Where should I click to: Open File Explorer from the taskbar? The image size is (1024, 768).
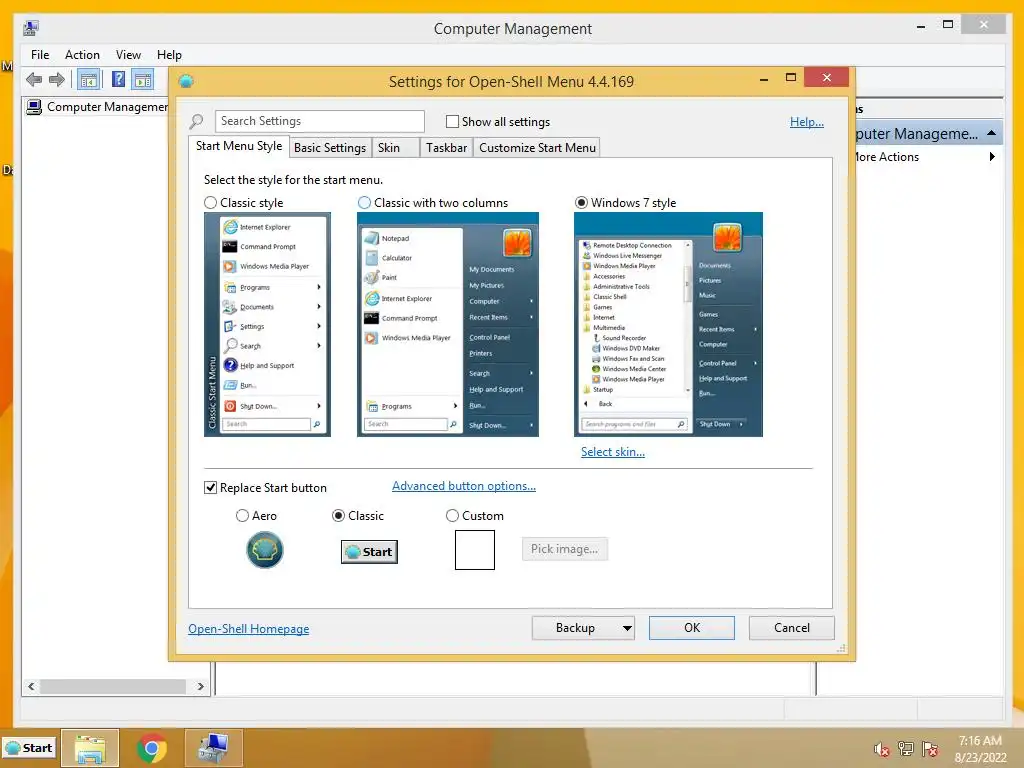[90, 748]
